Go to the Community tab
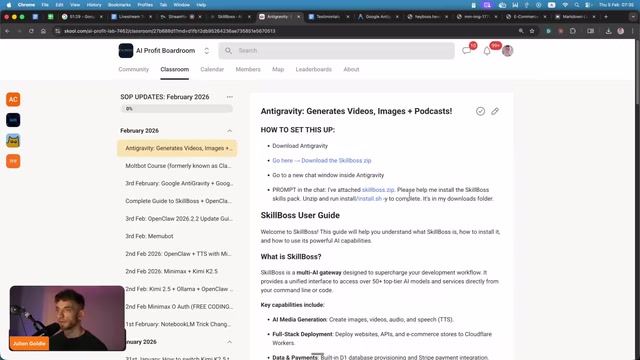 pyautogui.click(x=133, y=69)
